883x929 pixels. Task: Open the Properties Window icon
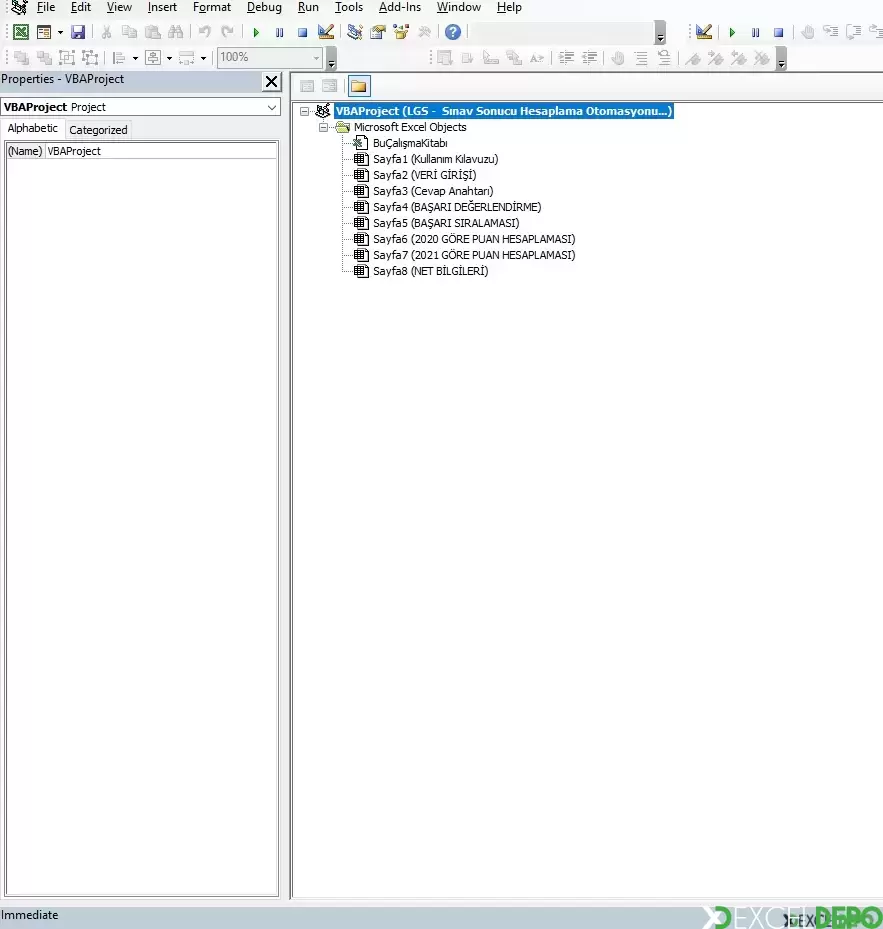[x=377, y=32]
